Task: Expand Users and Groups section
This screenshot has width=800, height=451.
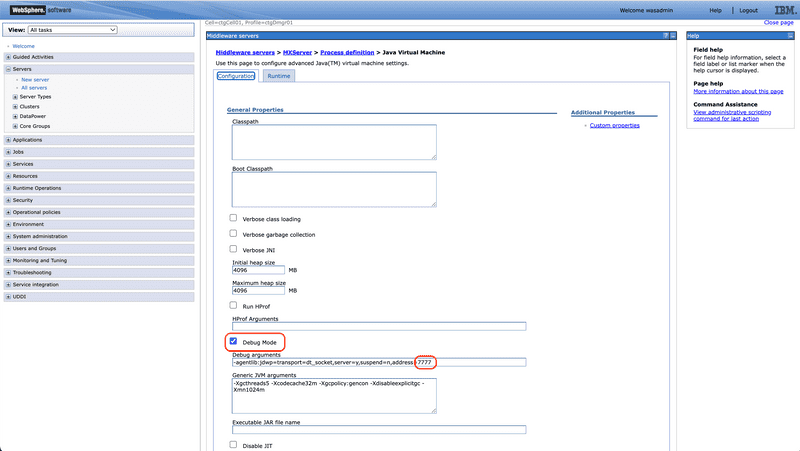Action: [8, 248]
